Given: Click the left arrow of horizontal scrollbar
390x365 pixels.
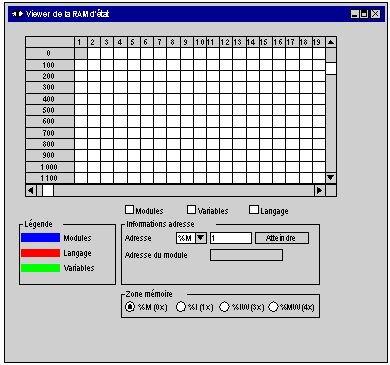Looking at the screenshot, I should (31, 190).
